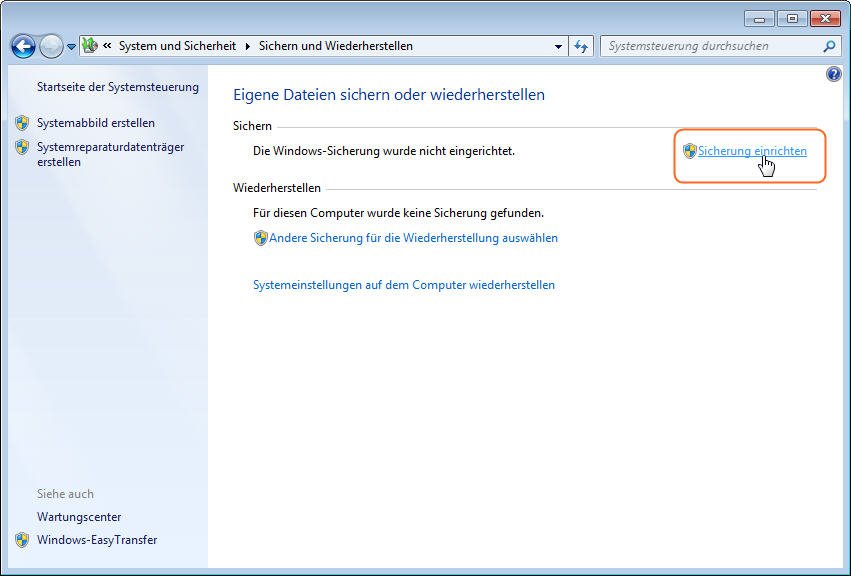Click the Siehe auch label
The width and height of the screenshot is (851, 576).
tap(65, 494)
